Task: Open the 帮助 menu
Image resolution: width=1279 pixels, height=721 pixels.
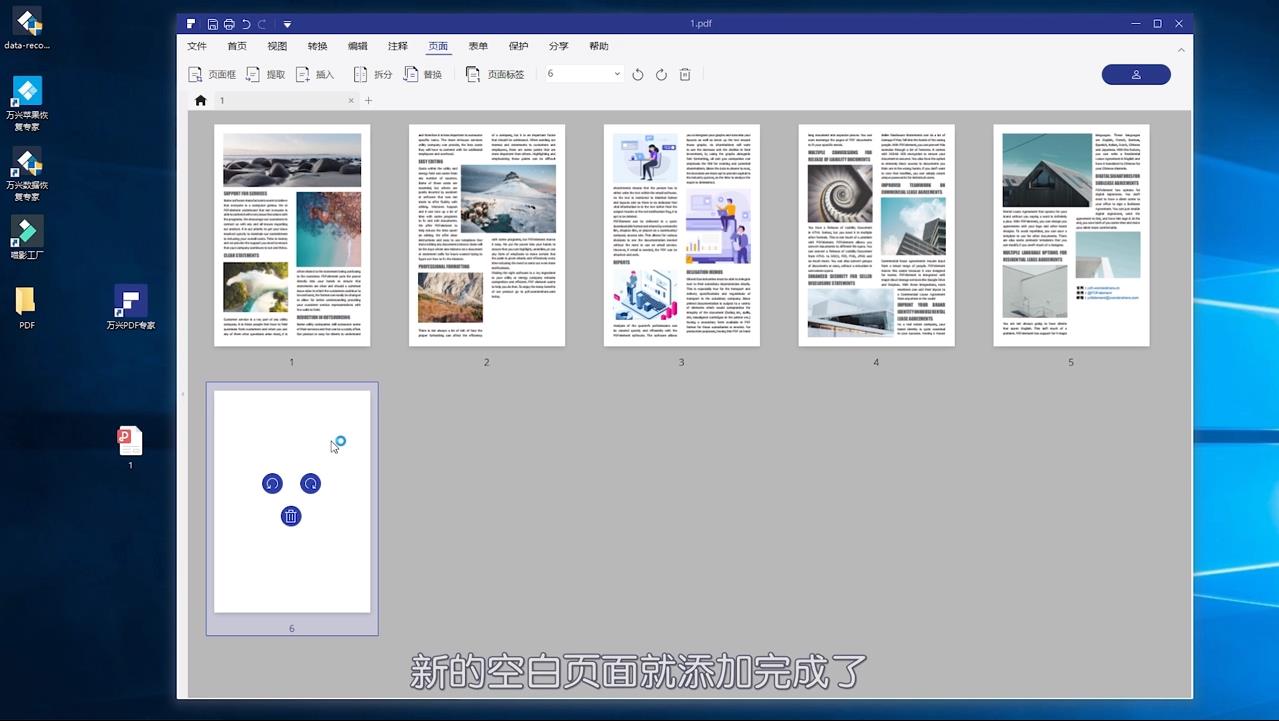Action: pos(598,46)
